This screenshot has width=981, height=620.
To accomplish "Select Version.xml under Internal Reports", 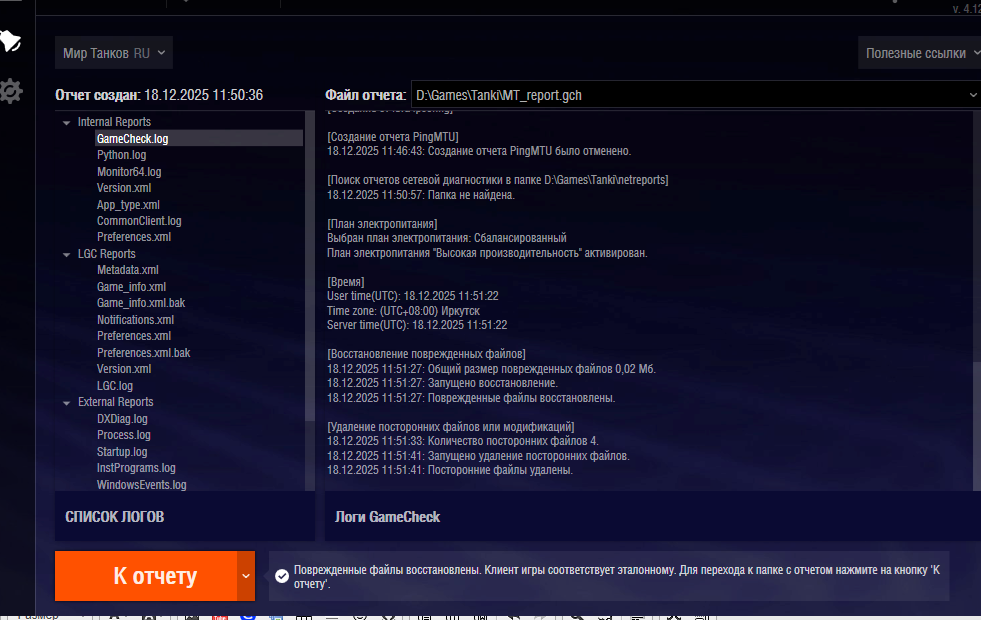I will point(124,188).
